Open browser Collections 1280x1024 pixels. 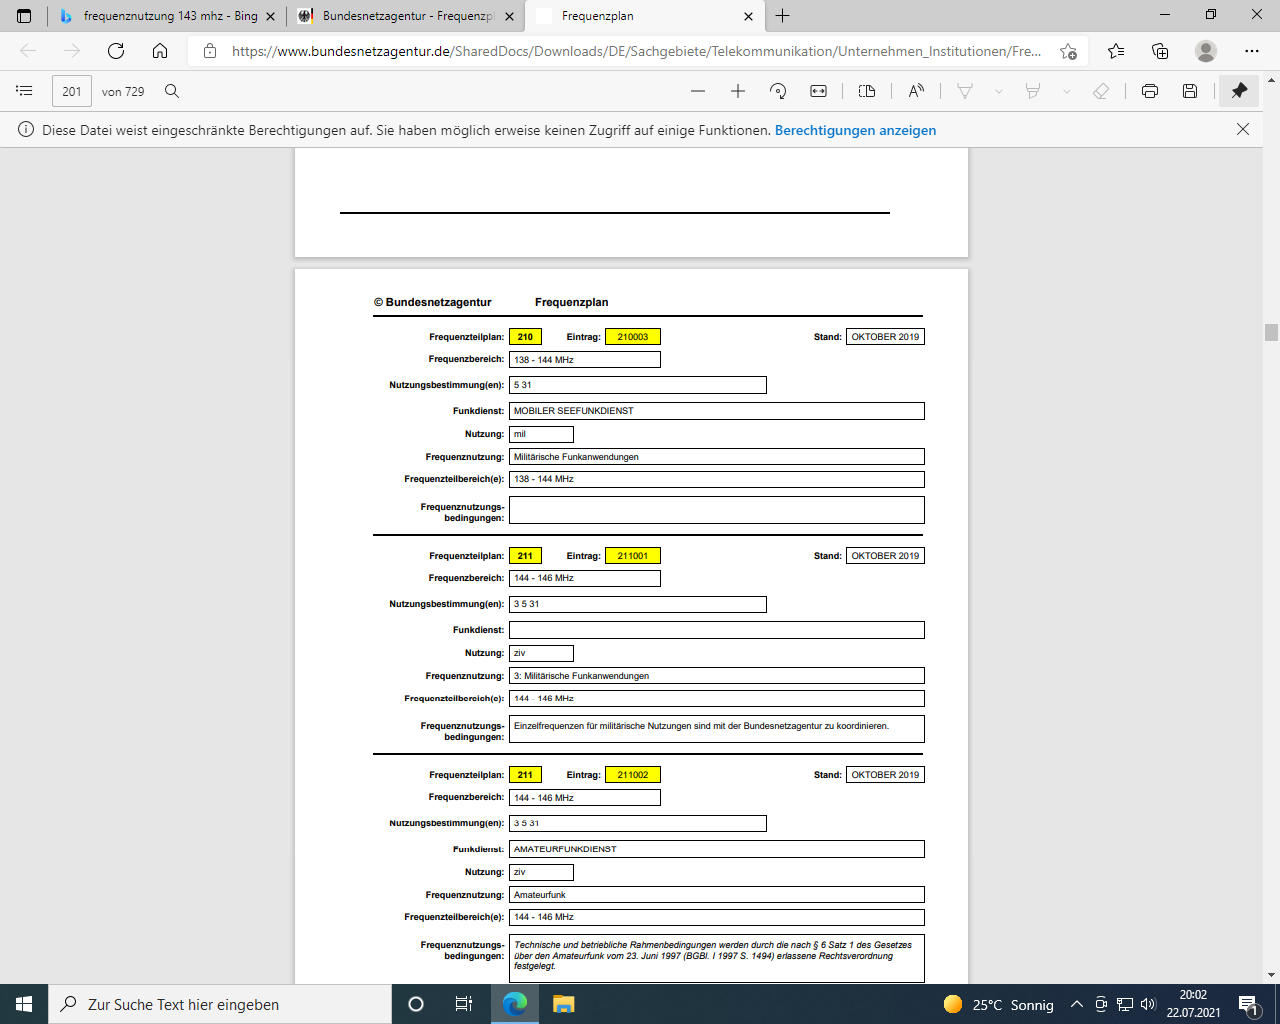click(1160, 51)
